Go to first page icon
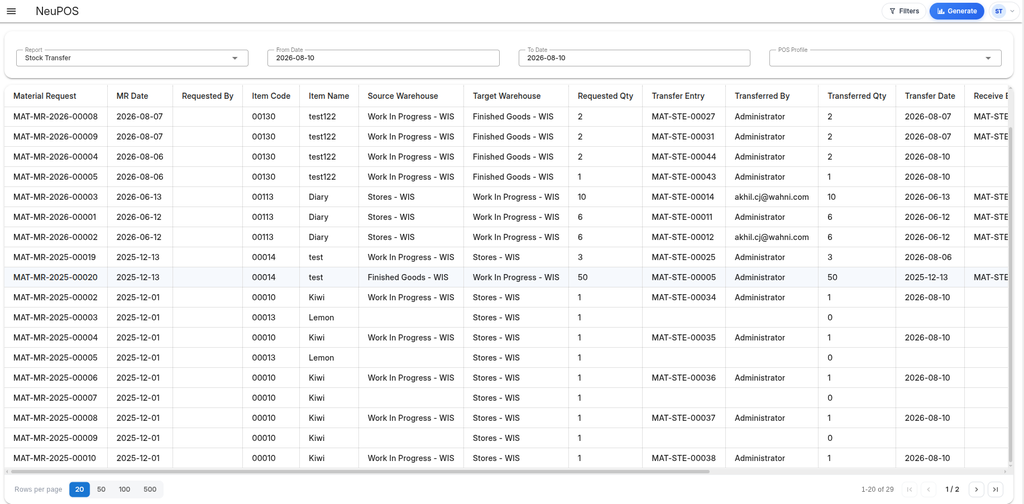 pos(910,489)
